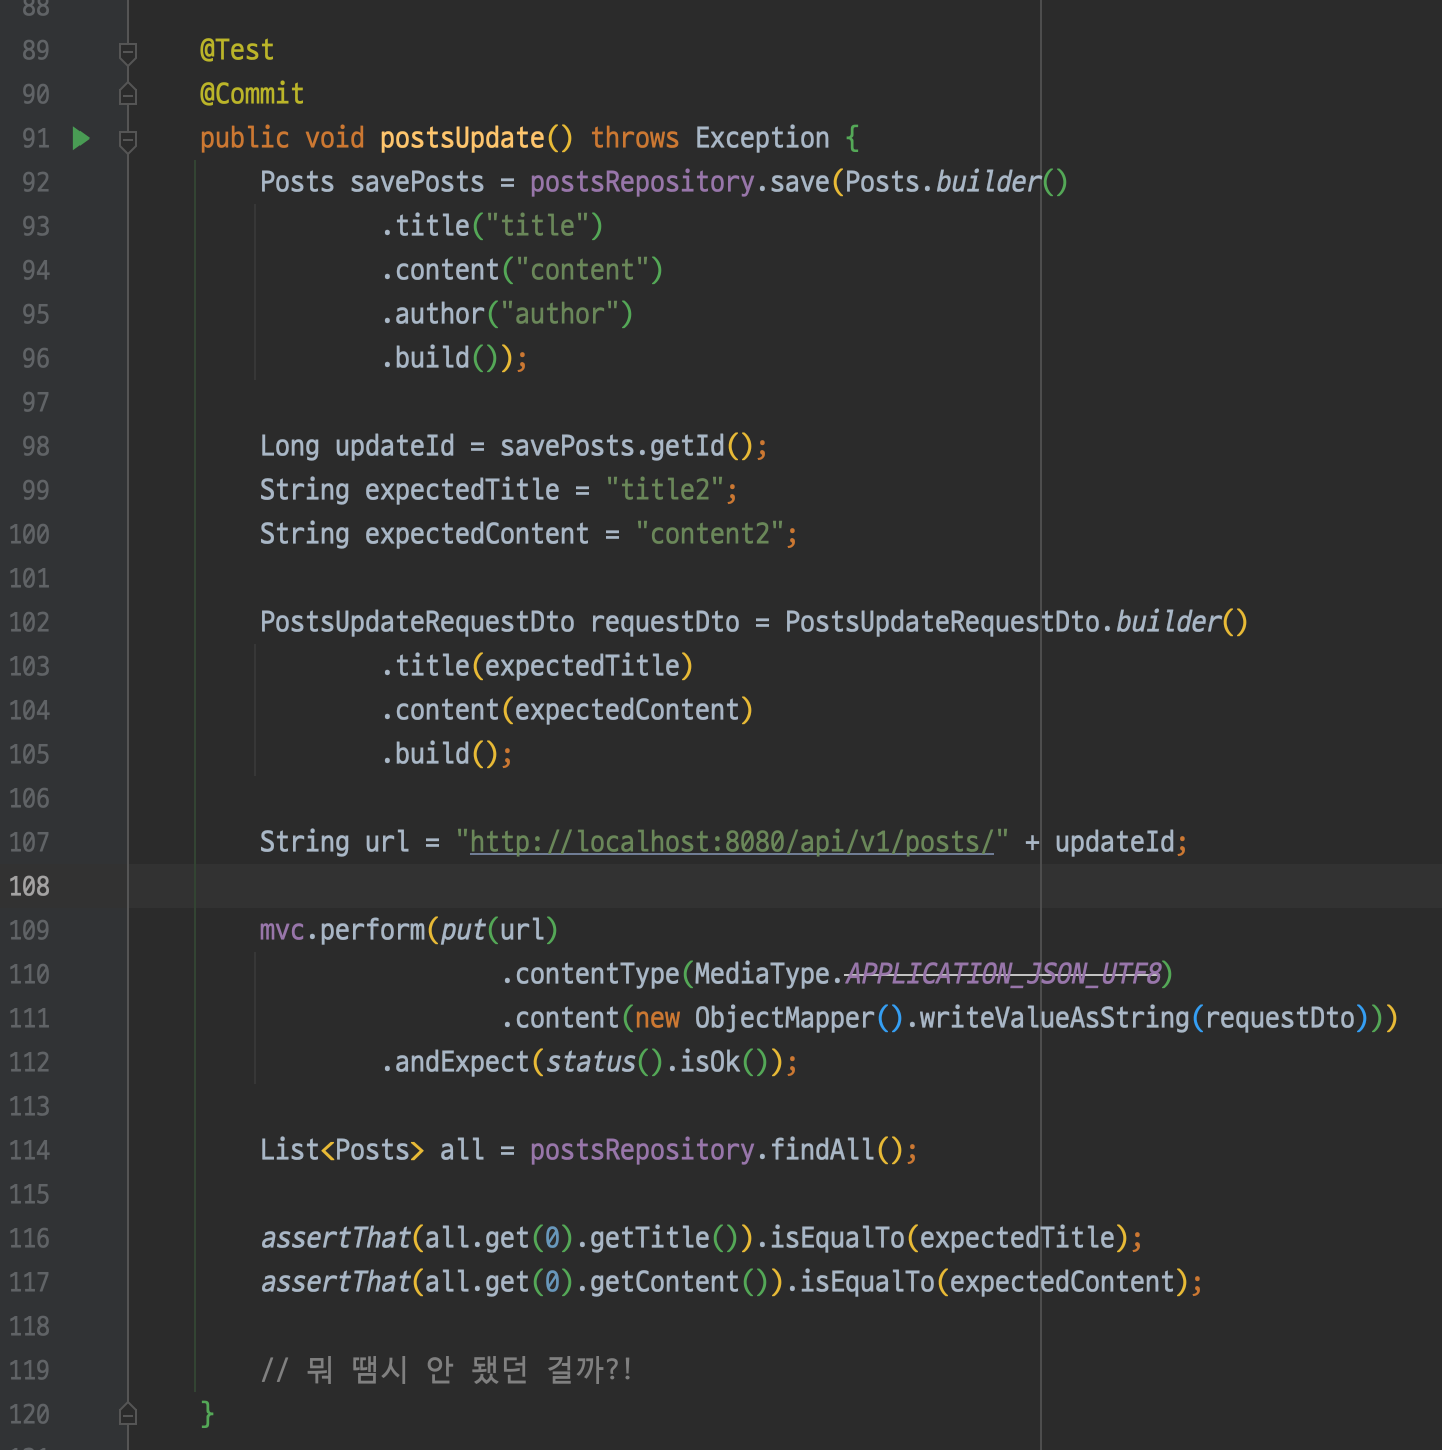Click mvc.perform on line 109
Viewport: 1442px width, 1450px height.
coord(342,930)
